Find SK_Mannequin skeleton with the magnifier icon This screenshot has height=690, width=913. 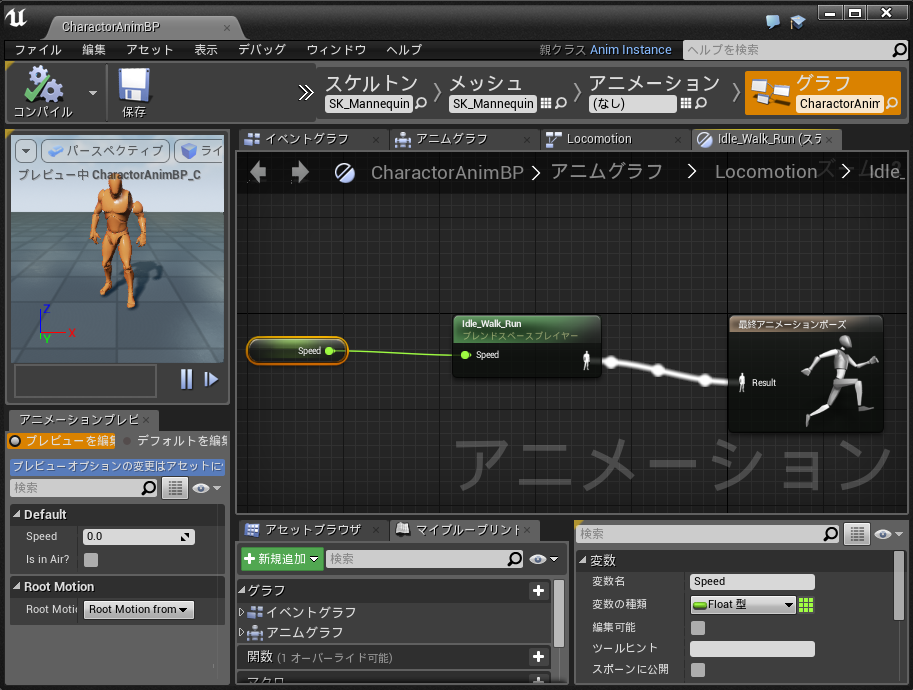(421, 104)
